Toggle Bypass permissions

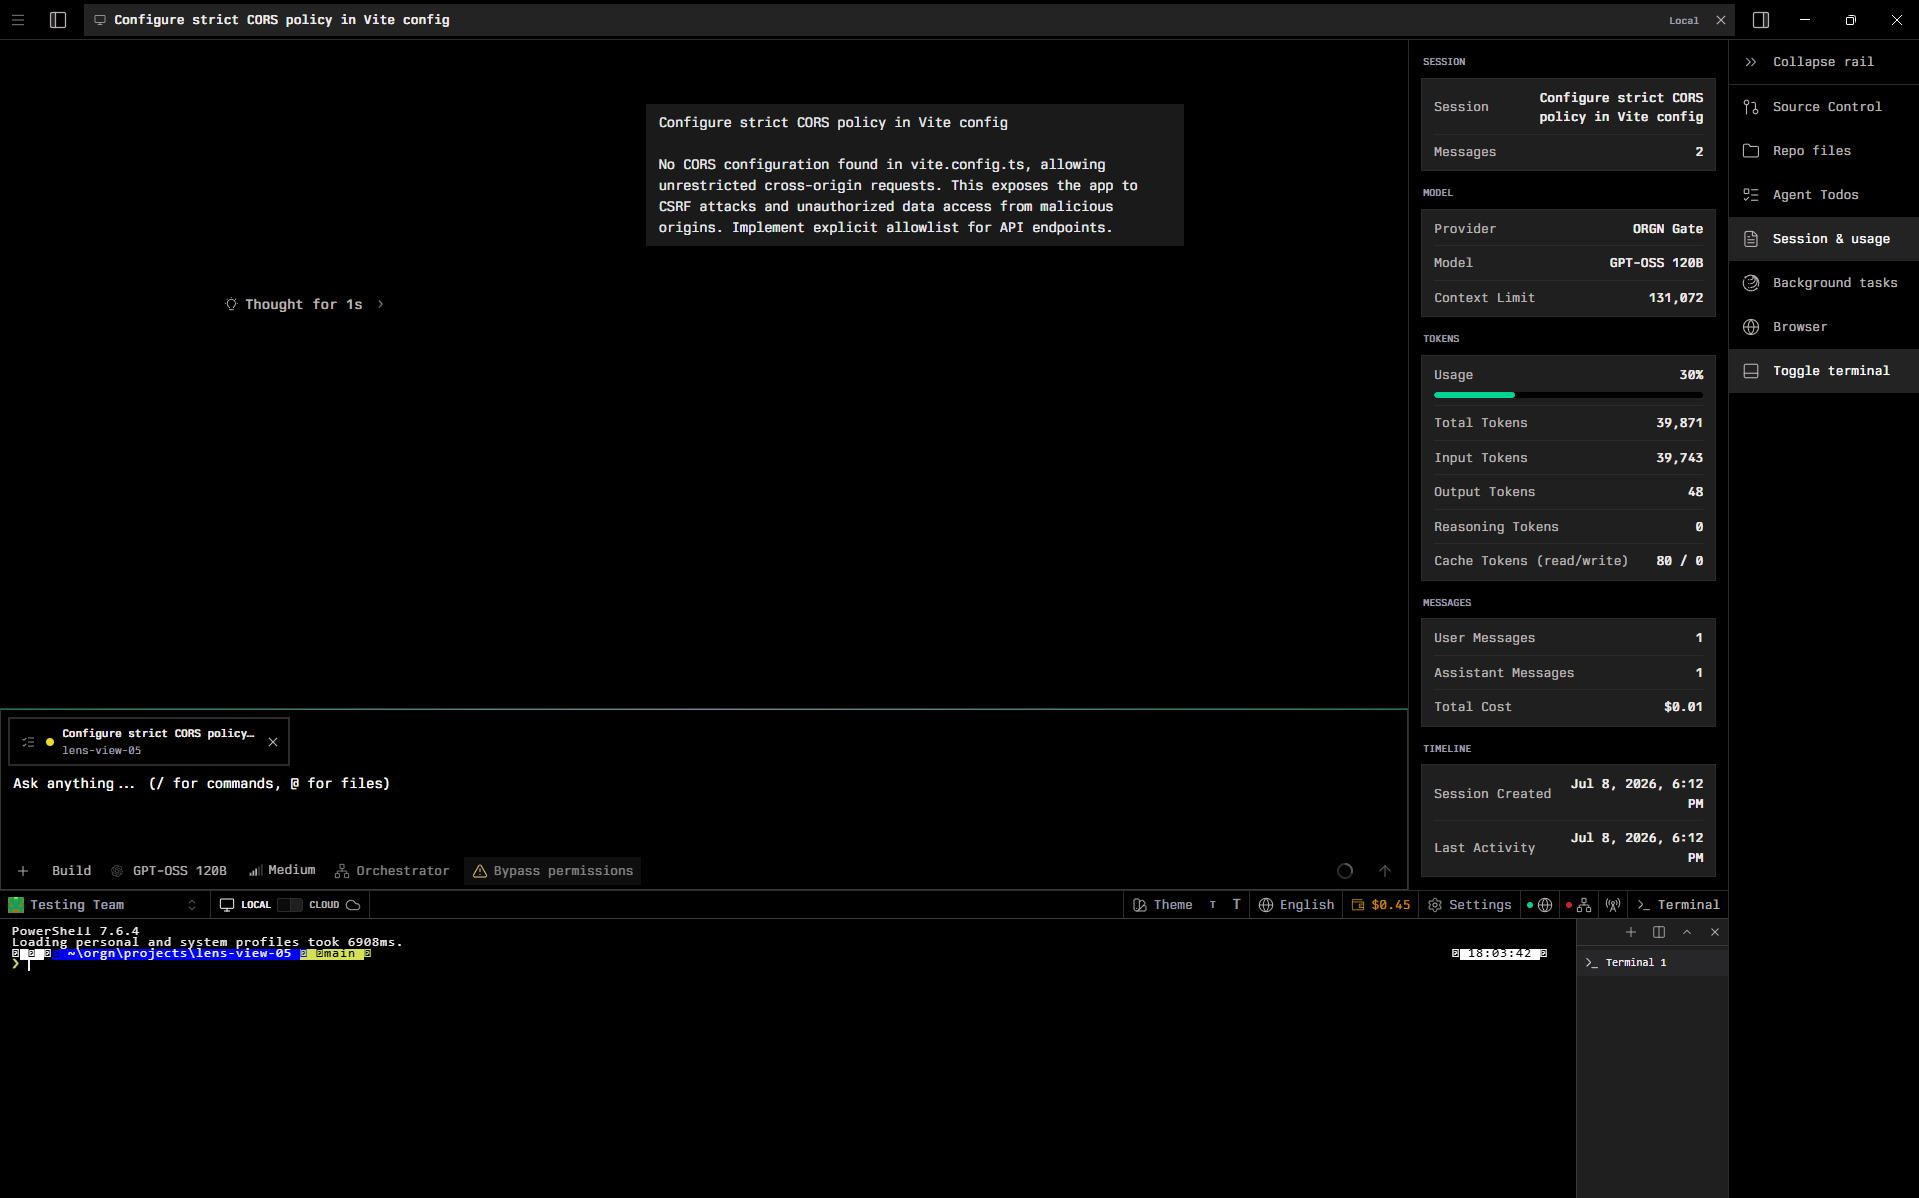(552, 871)
